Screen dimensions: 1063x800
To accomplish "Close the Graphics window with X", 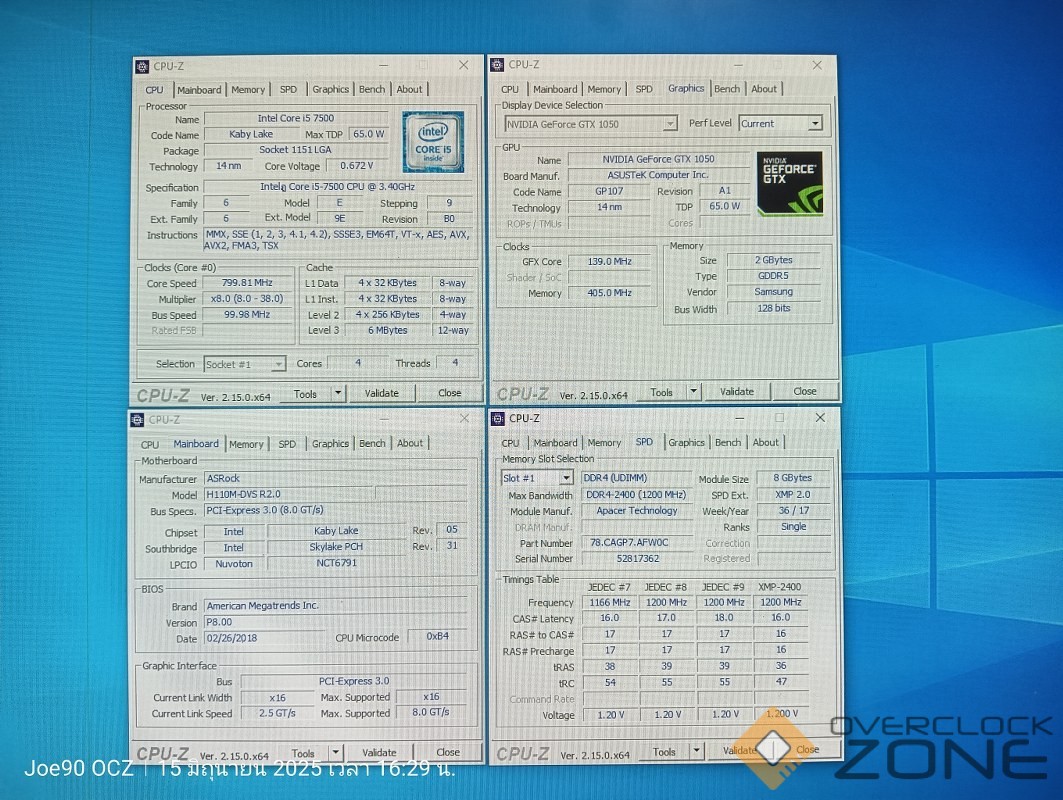I will point(817,65).
